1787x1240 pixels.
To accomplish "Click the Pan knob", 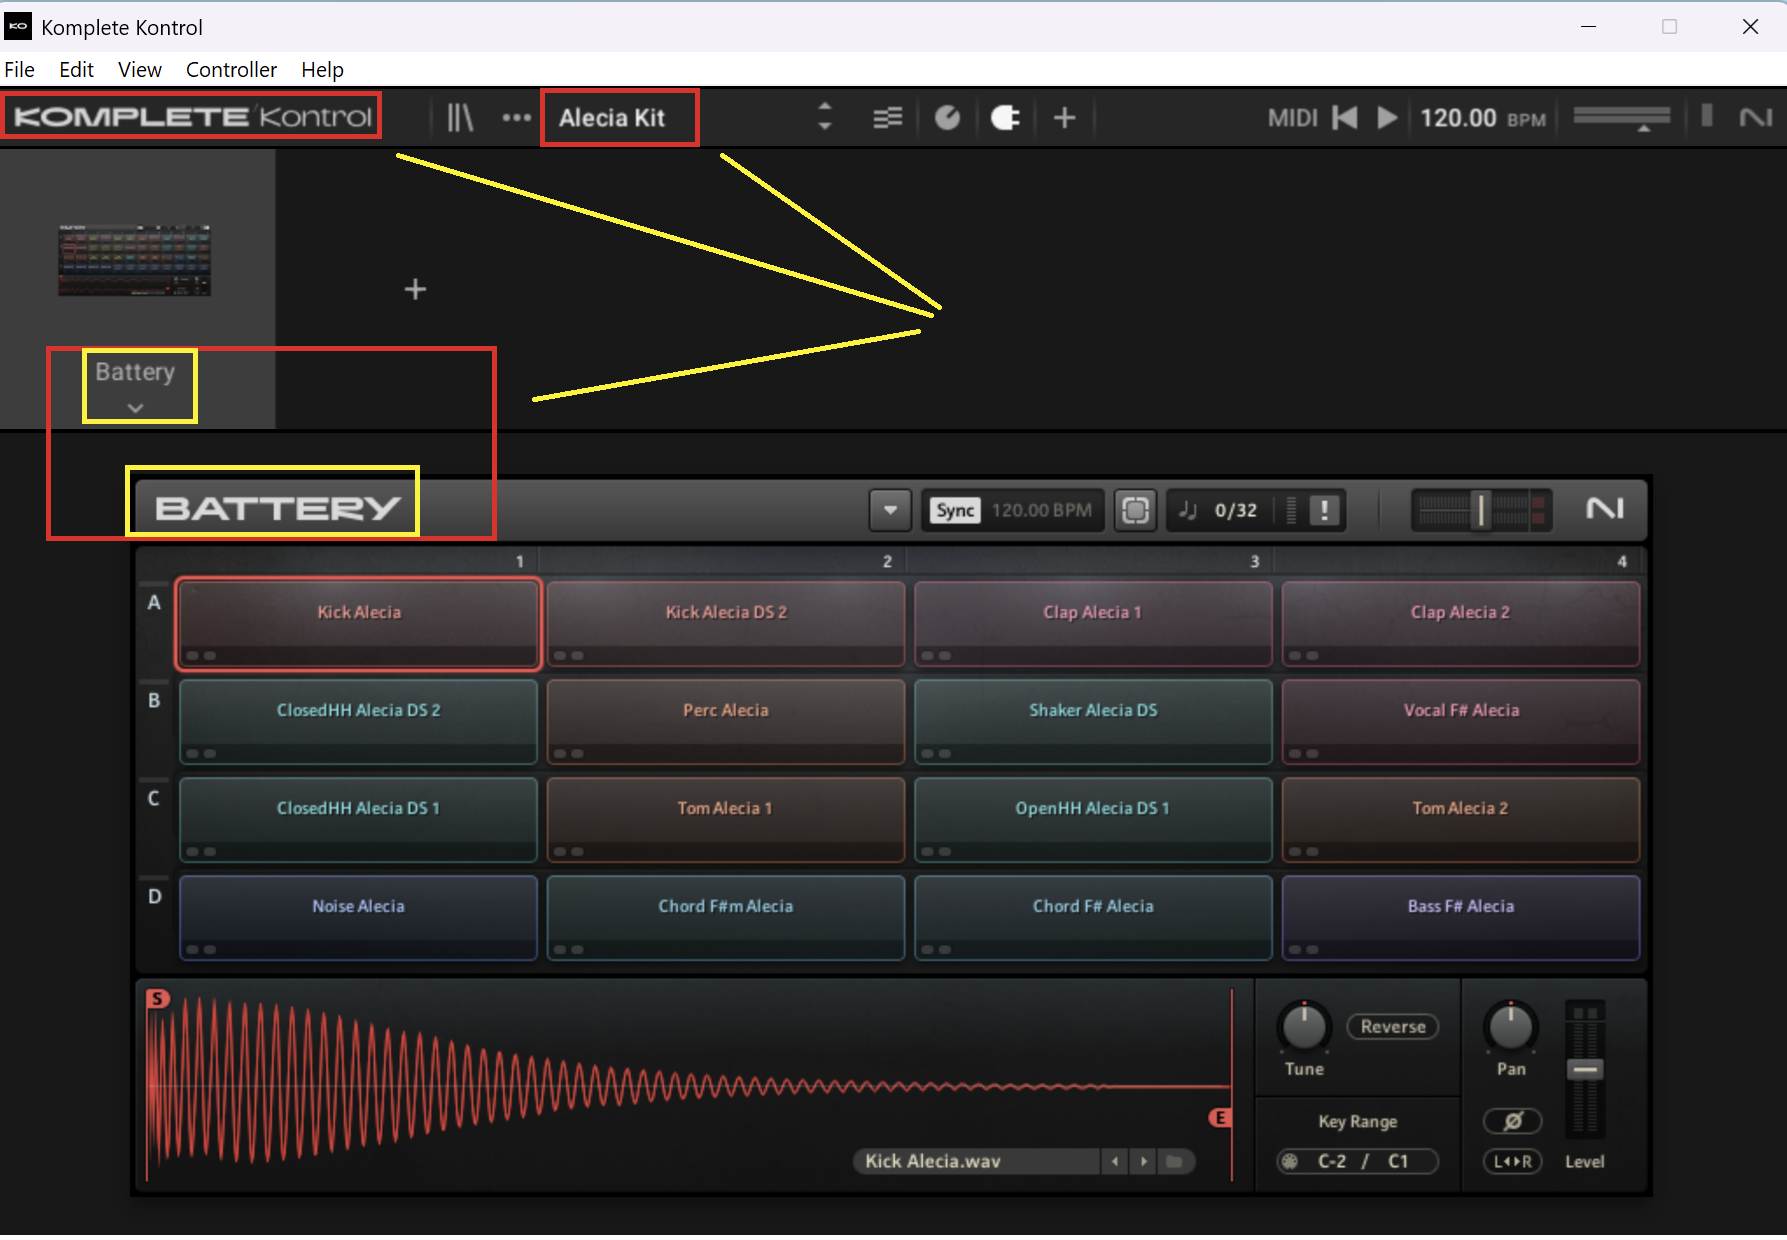I will pyautogui.click(x=1511, y=1026).
